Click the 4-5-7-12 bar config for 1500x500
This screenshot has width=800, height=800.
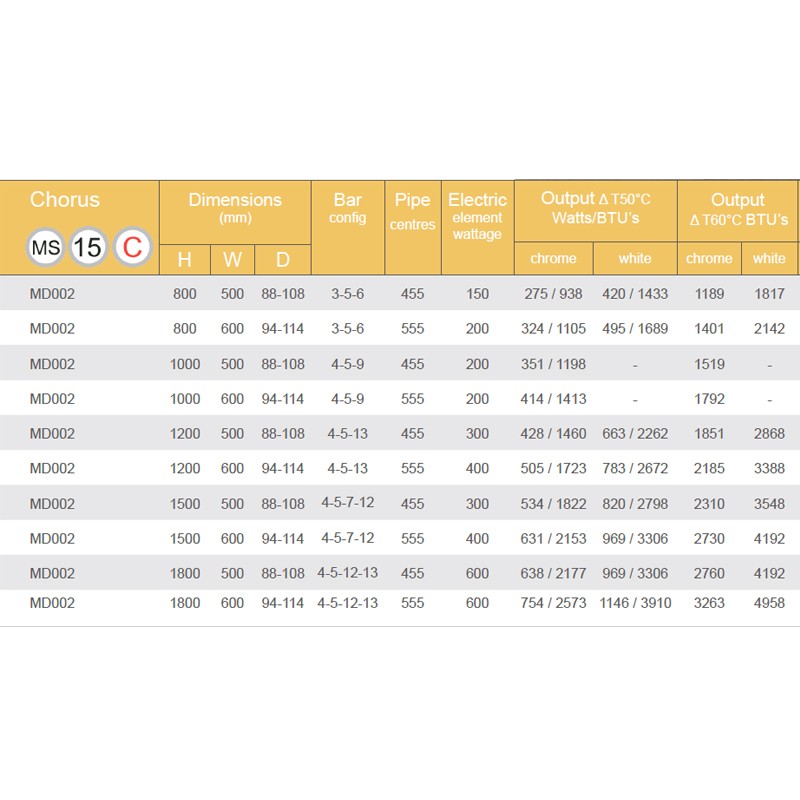(x=347, y=503)
